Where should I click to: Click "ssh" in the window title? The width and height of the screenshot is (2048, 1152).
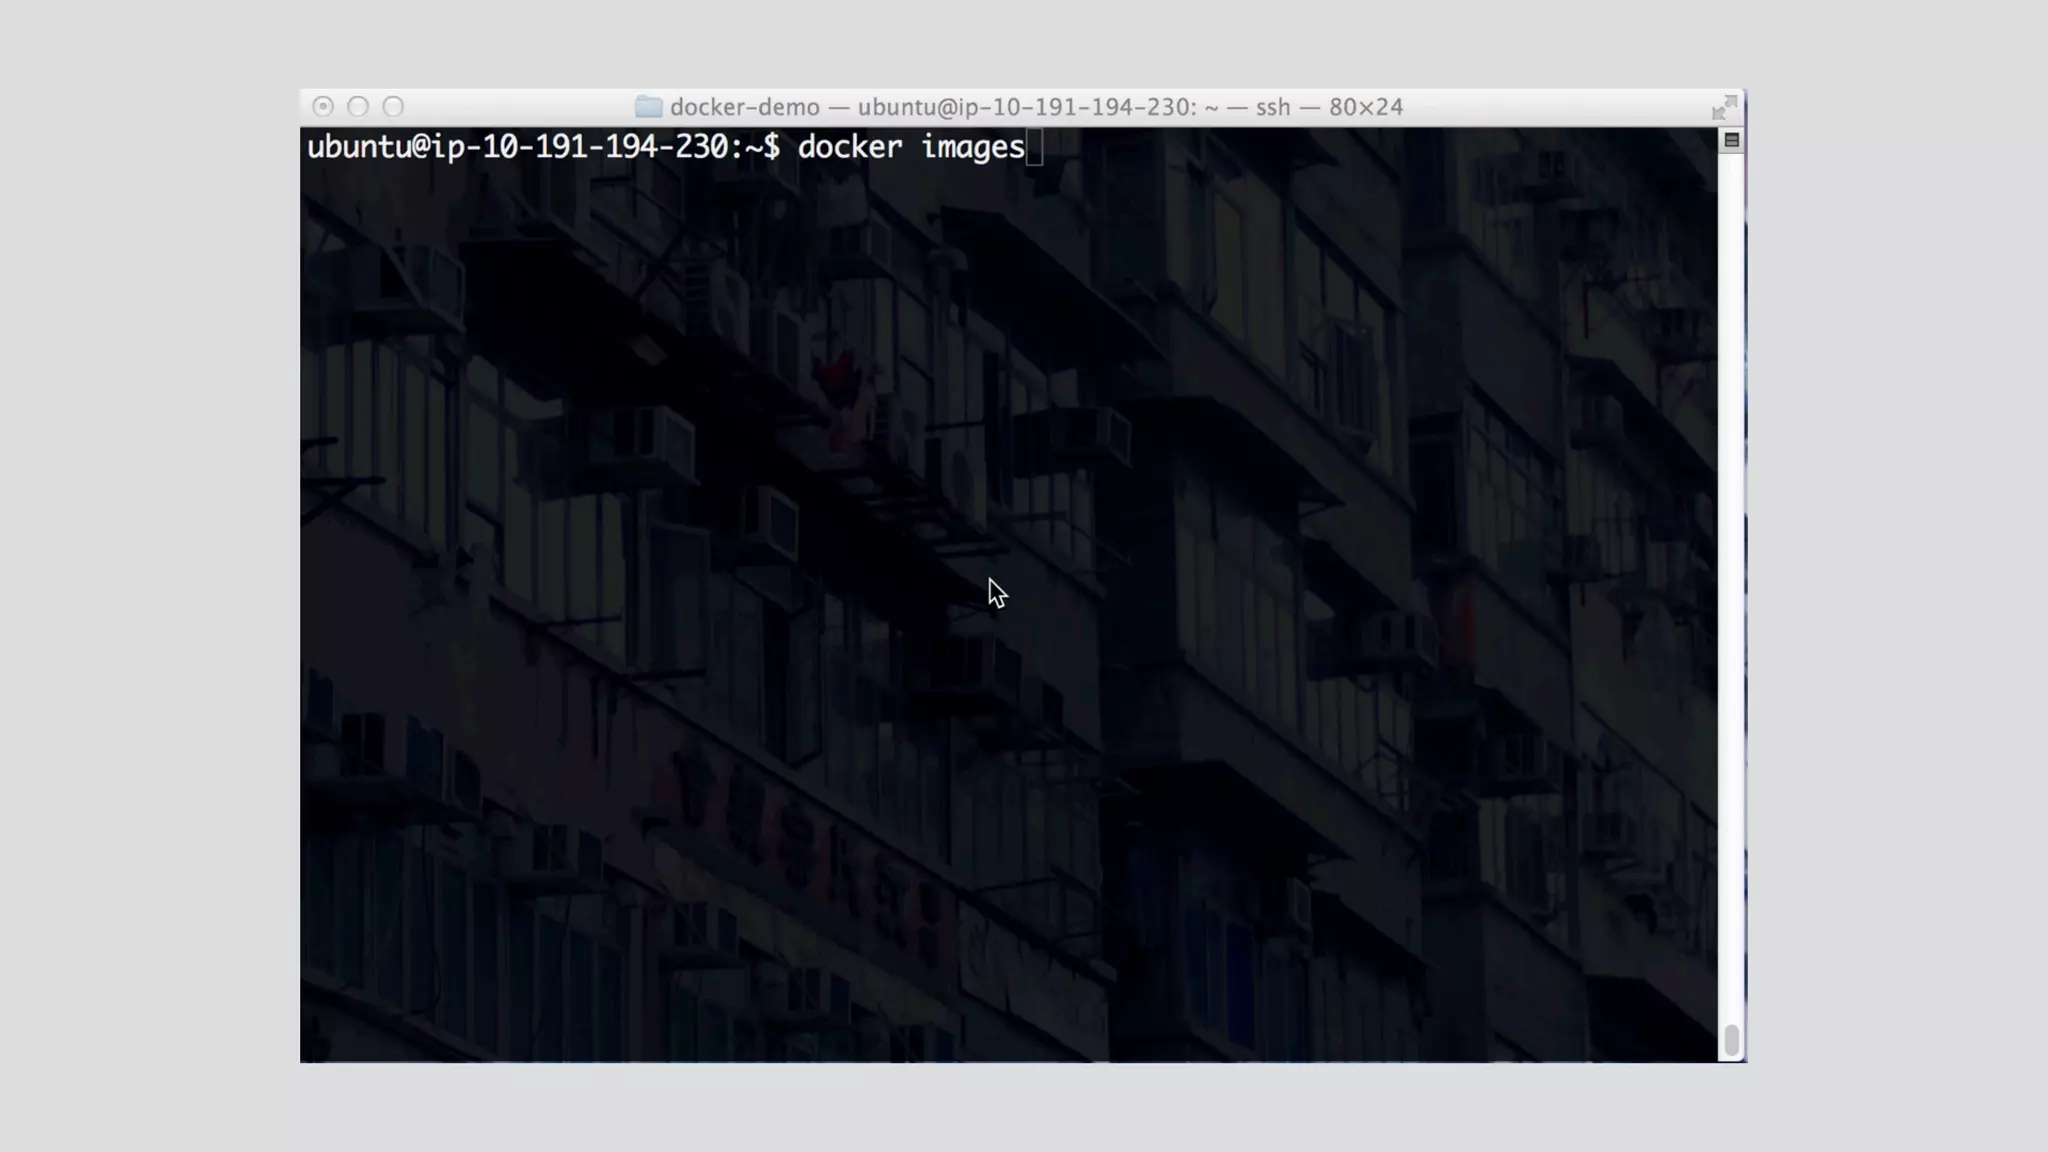(1272, 107)
